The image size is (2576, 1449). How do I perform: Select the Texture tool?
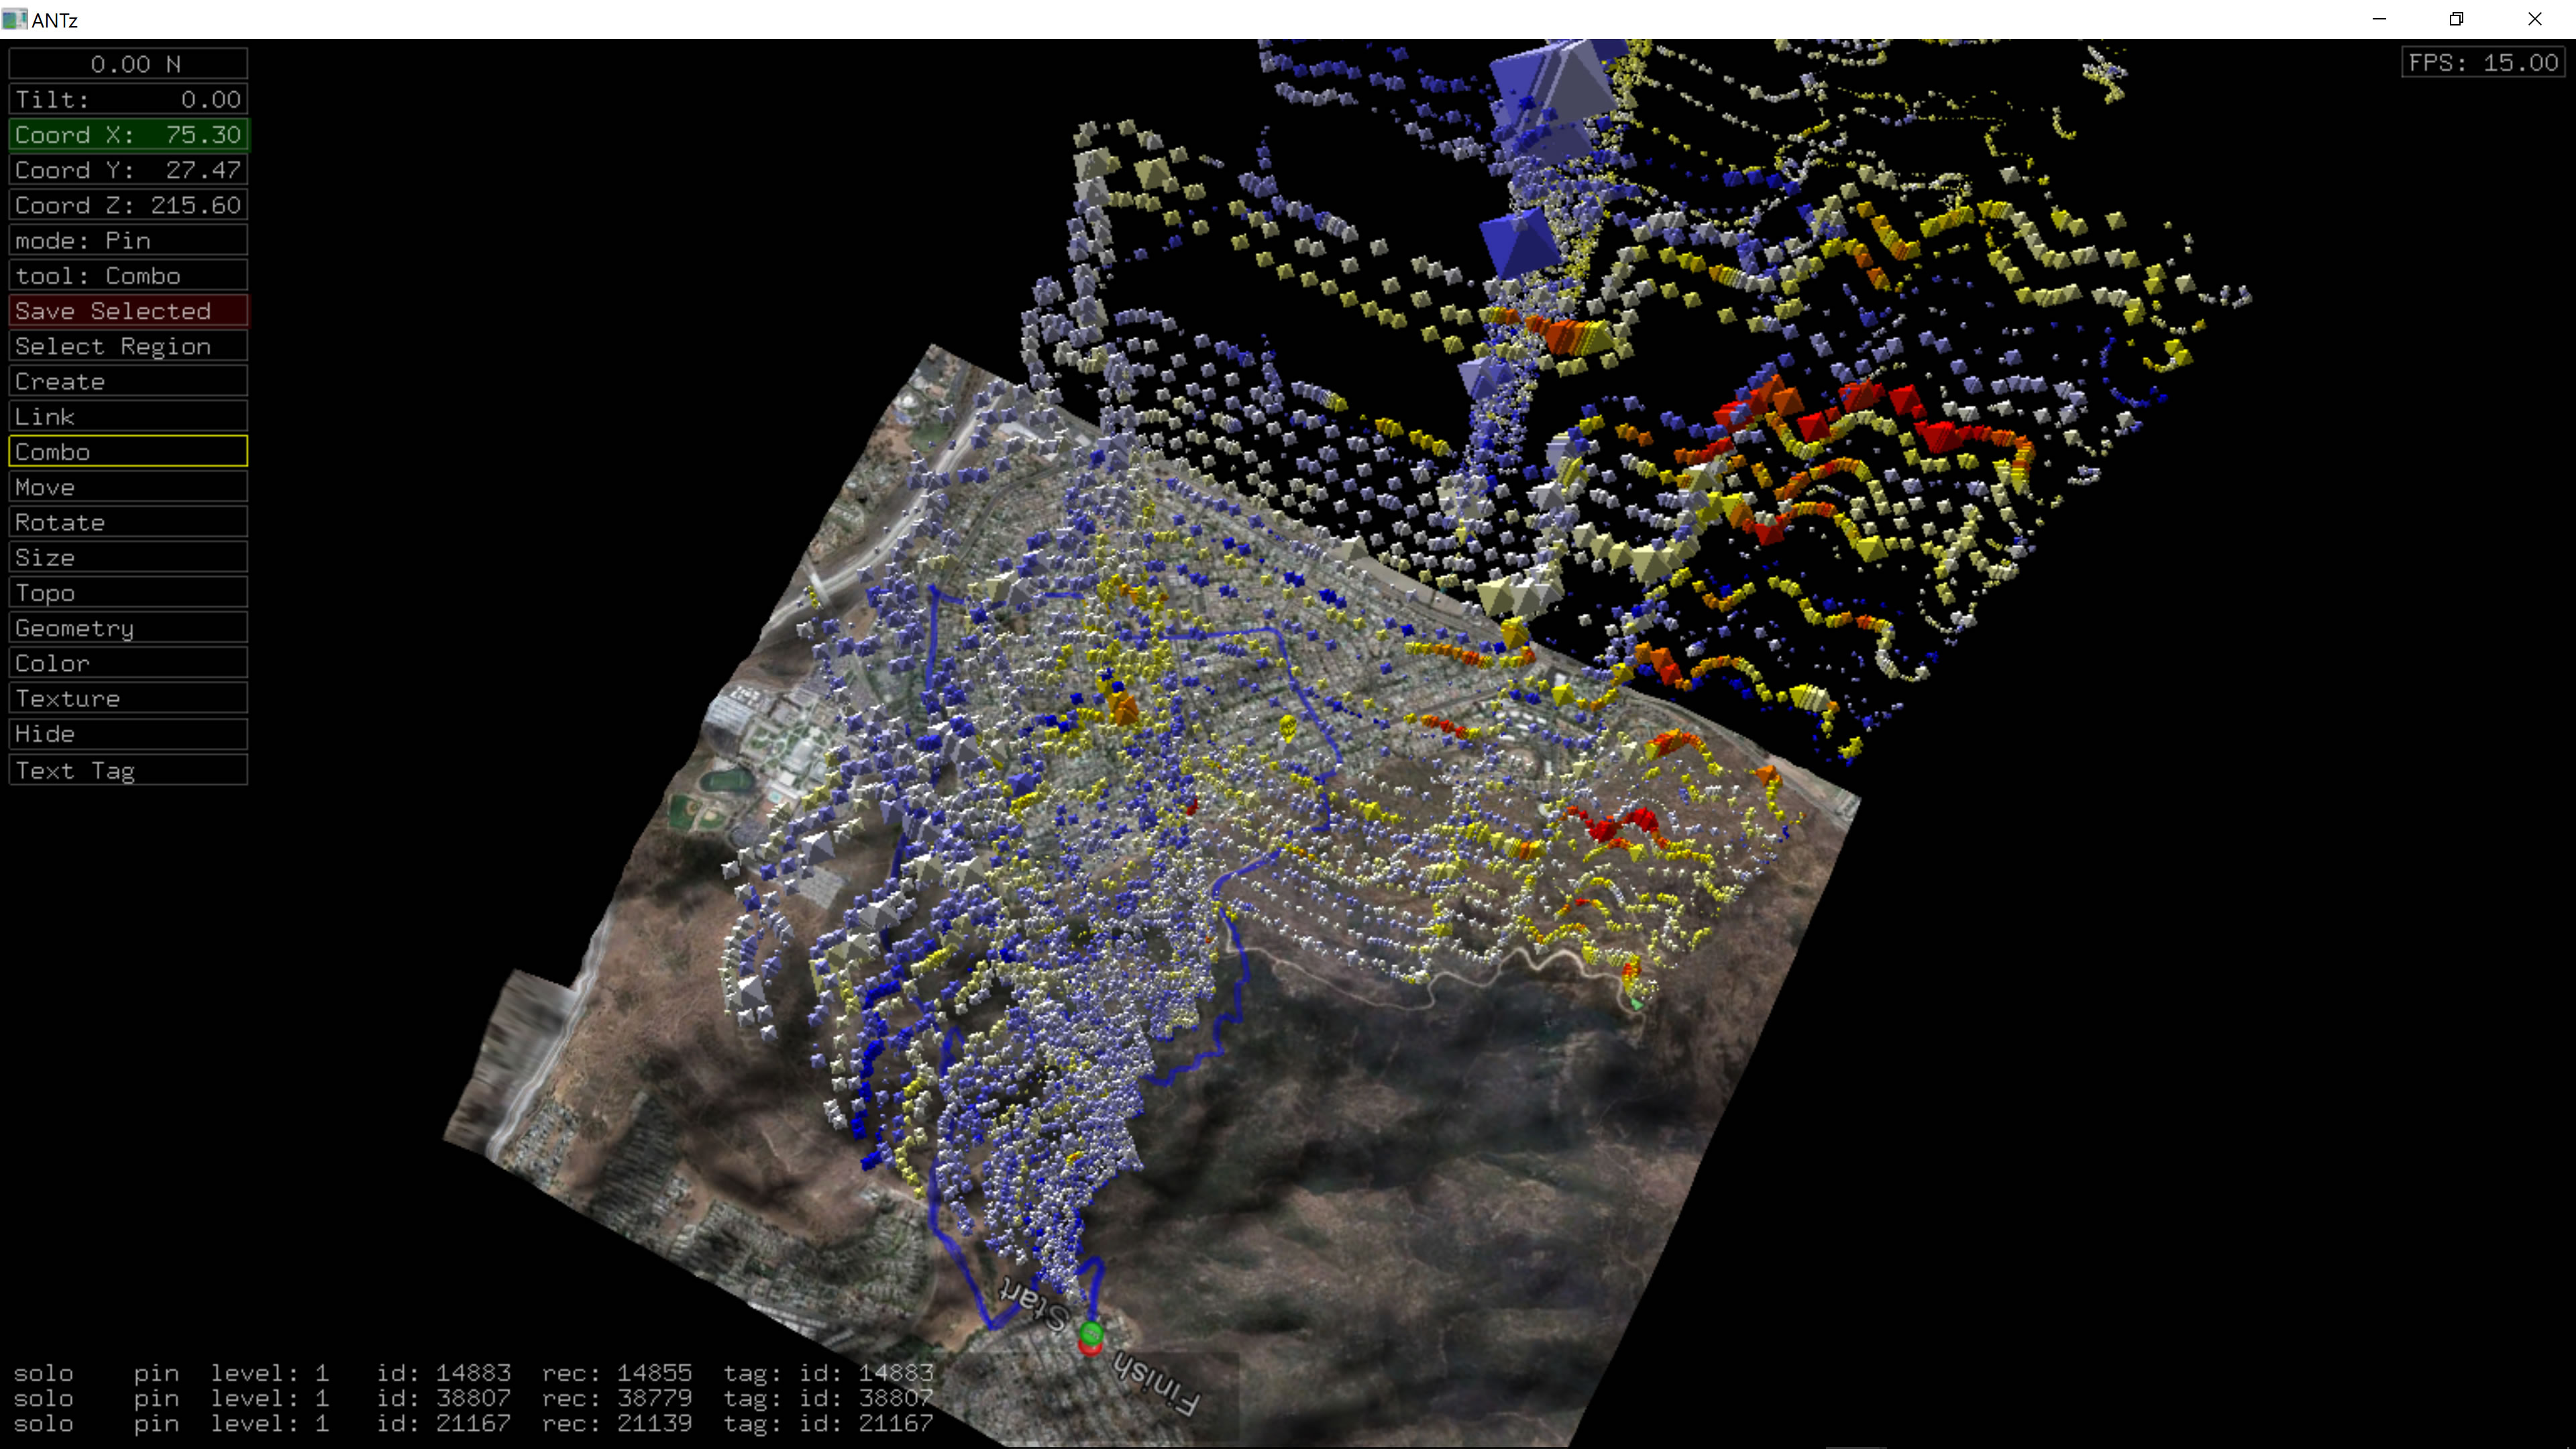point(128,698)
